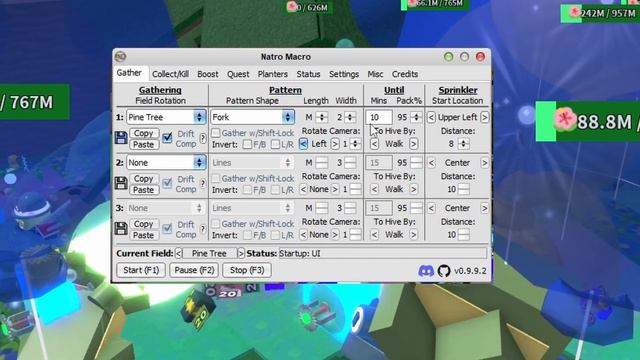Adjust row 1 rotate camera count stepper

(x=355, y=144)
